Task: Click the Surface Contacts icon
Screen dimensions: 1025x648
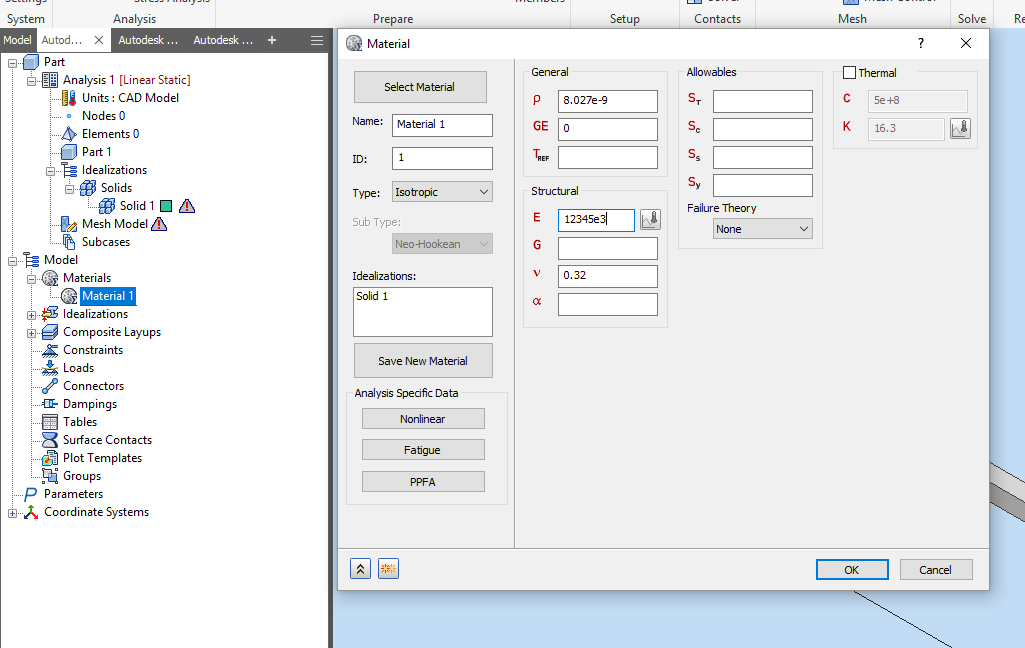Action: click(x=50, y=440)
